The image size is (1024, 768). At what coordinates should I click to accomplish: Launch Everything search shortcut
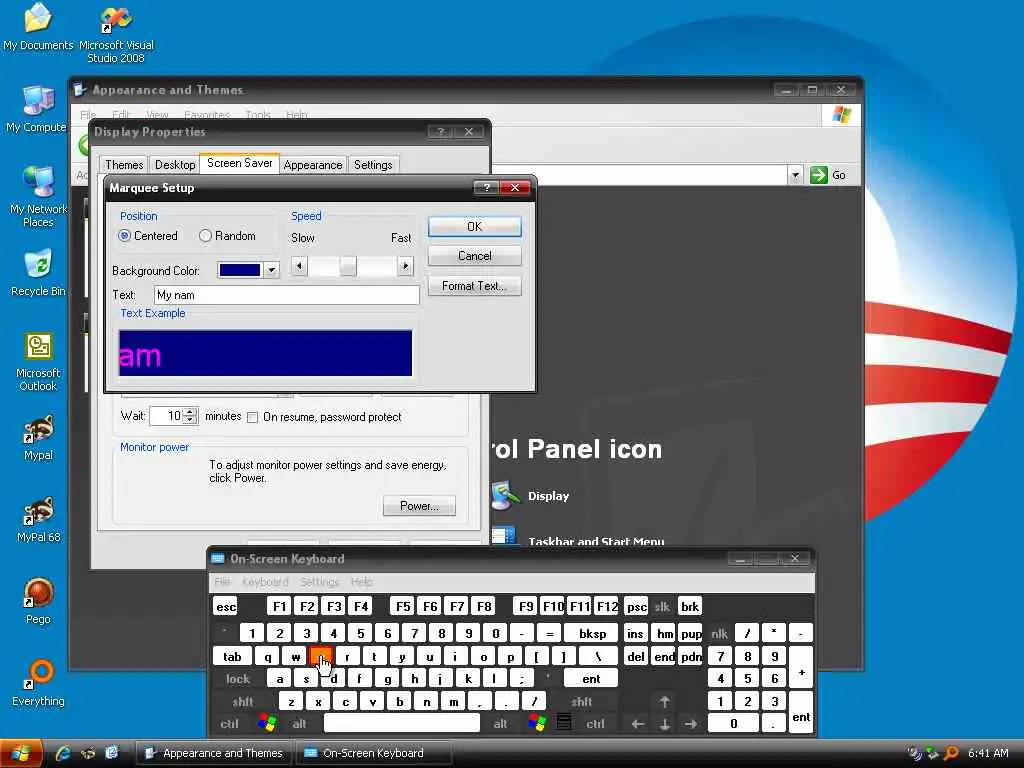coord(38,684)
